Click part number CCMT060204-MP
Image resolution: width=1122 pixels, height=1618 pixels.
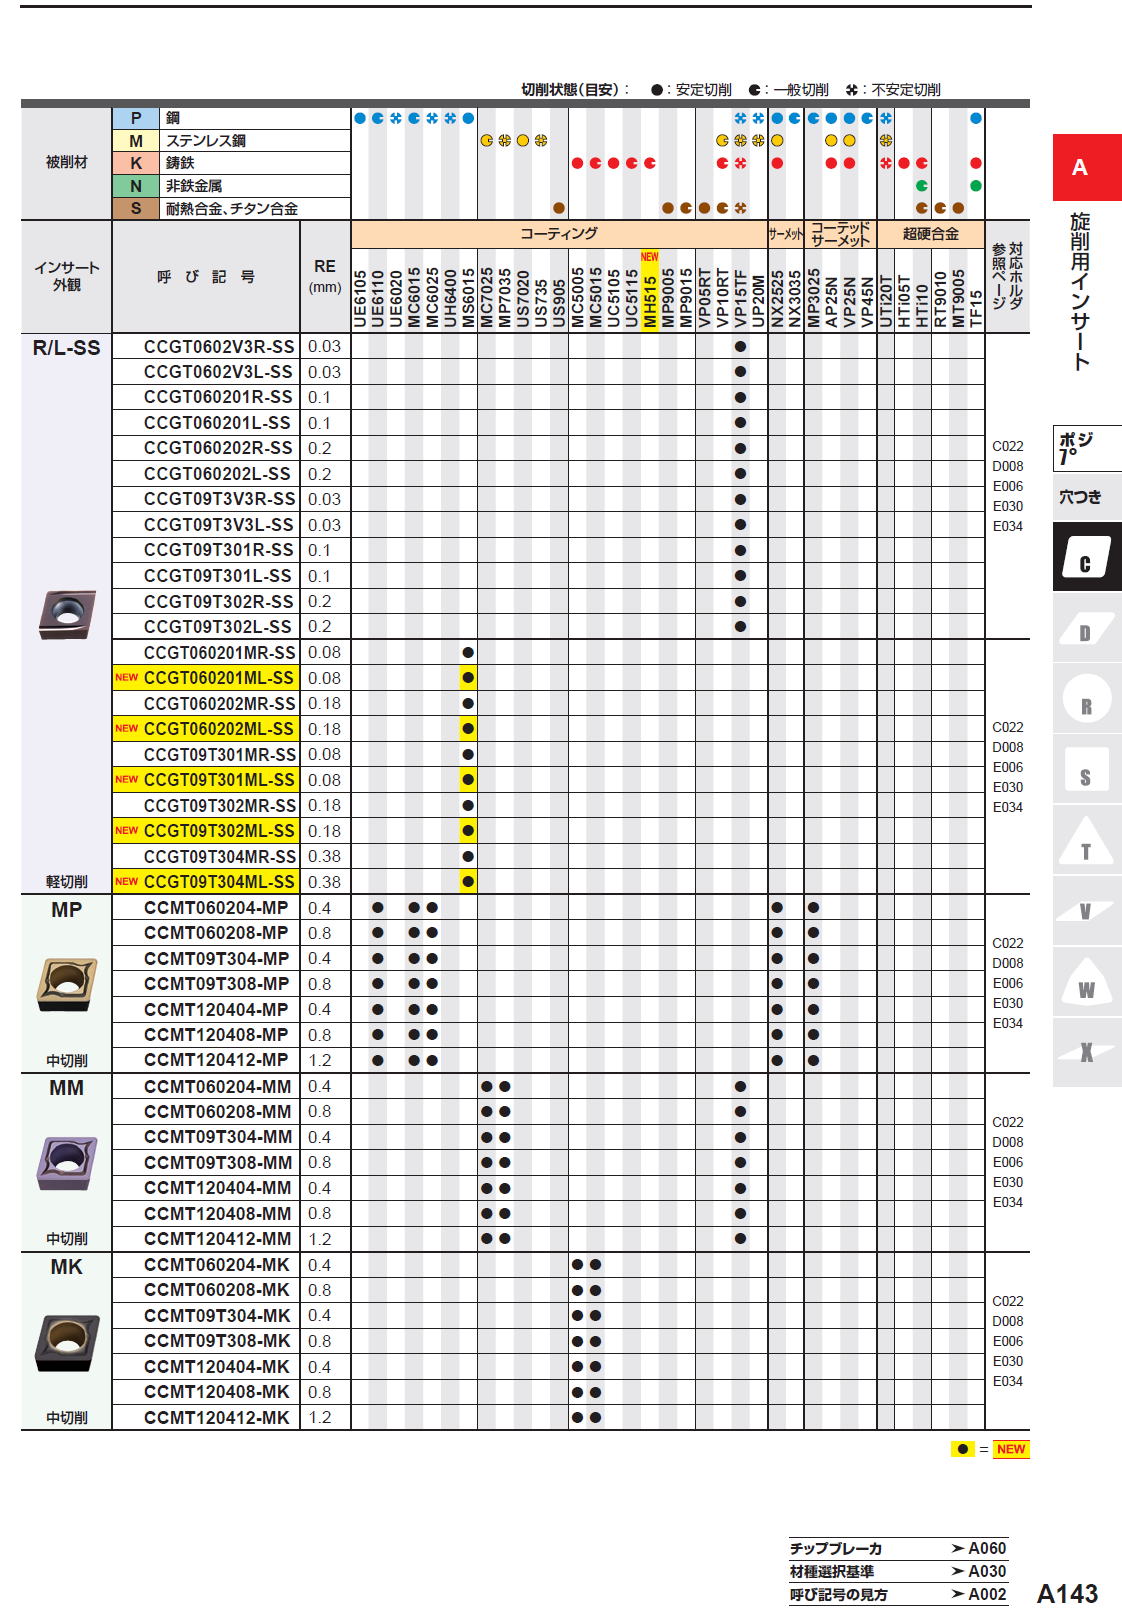pos(216,908)
